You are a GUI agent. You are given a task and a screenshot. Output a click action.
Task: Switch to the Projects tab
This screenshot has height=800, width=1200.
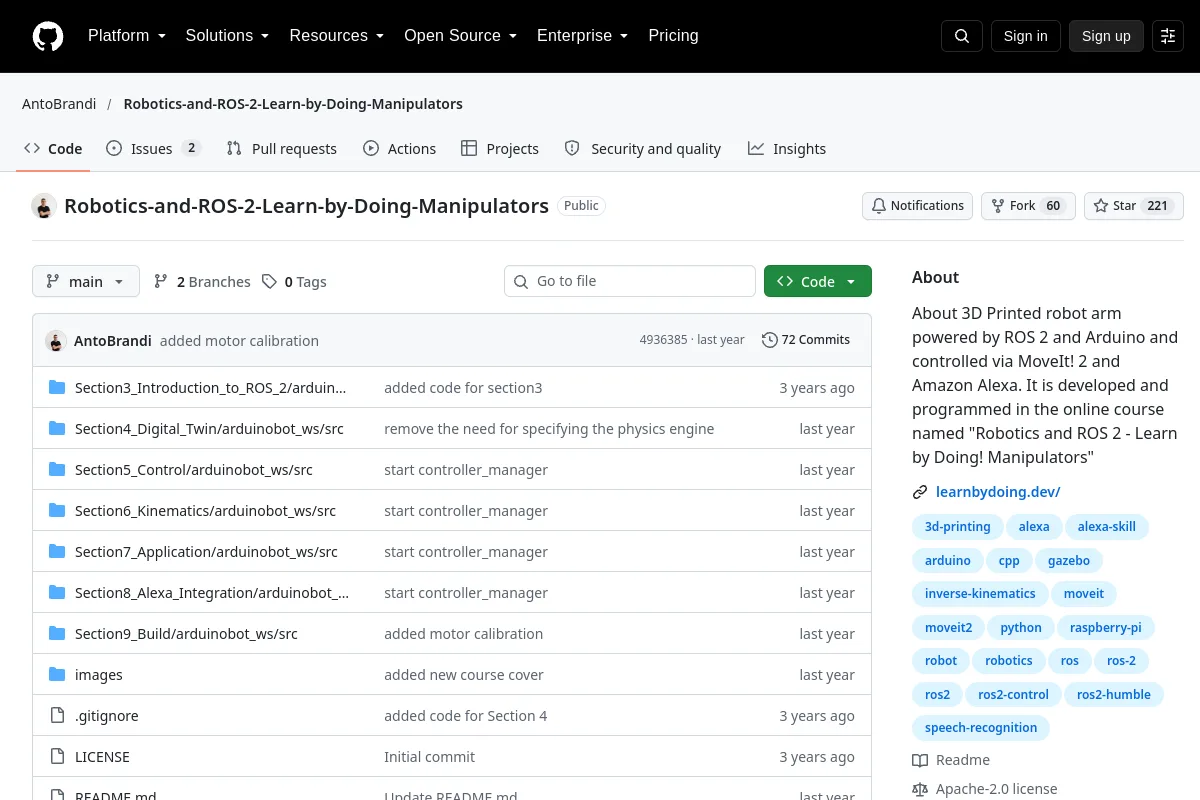click(500, 149)
